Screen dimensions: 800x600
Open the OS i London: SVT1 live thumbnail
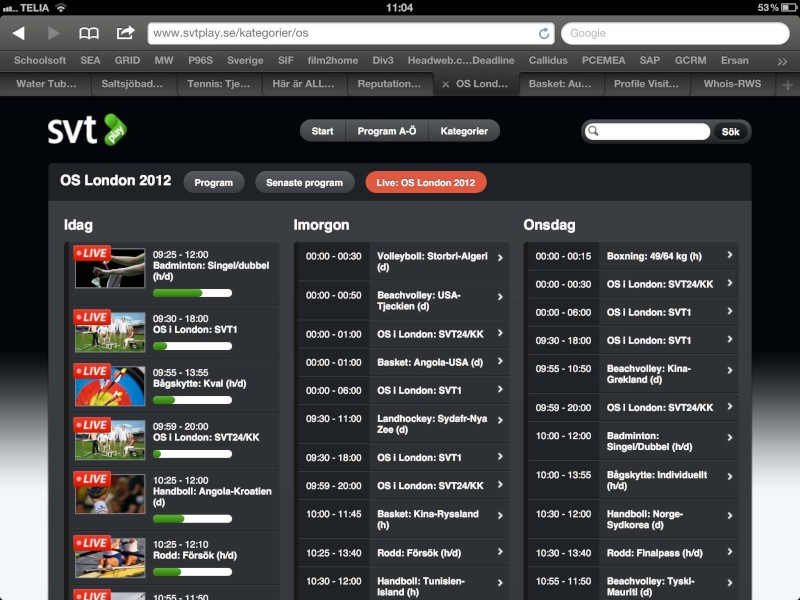(x=110, y=332)
